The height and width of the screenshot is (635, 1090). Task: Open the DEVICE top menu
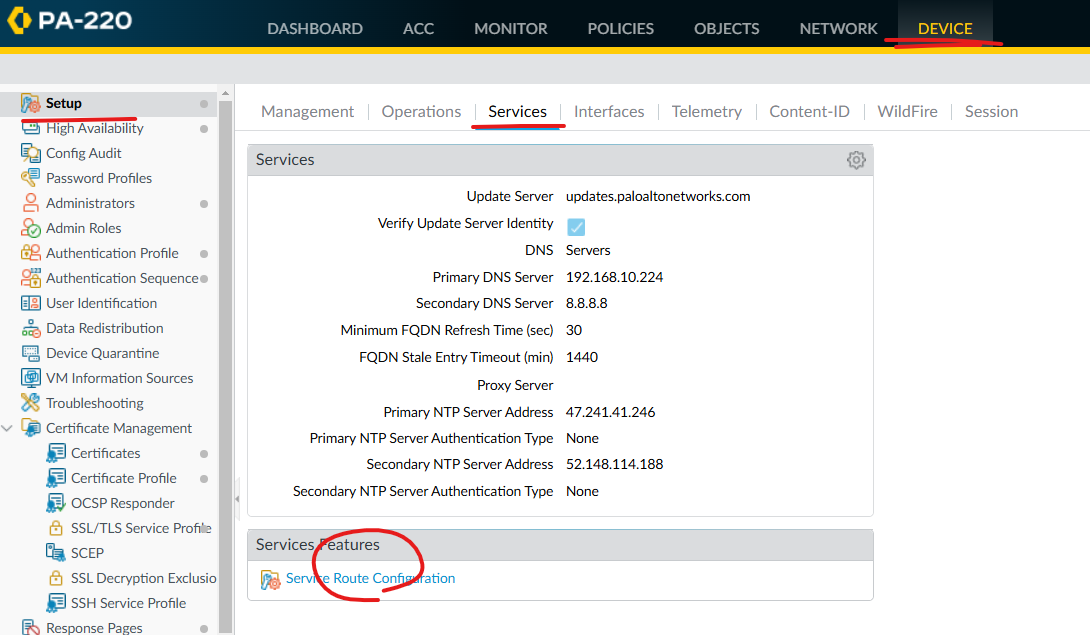click(945, 29)
